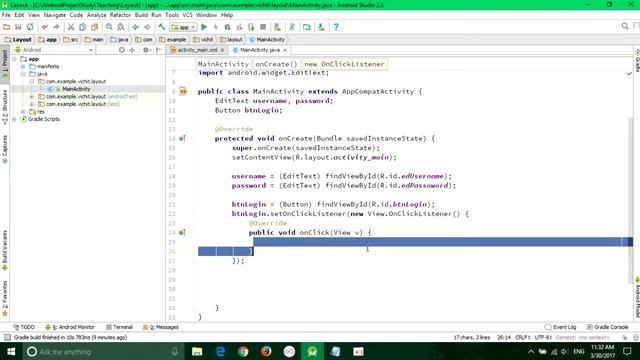Click the Hide project panel icon

tap(159, 50)
